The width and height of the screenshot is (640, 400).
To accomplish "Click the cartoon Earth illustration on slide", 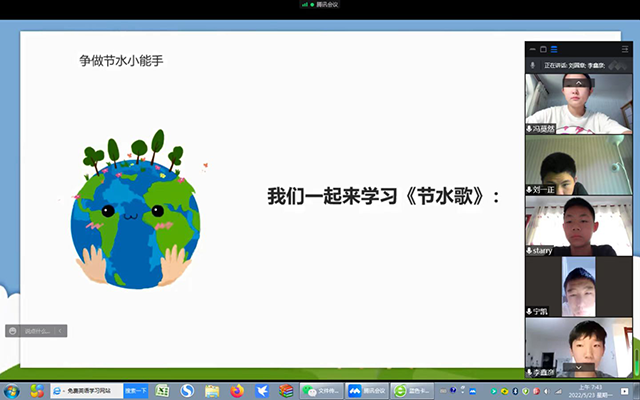I will (136, 209).
